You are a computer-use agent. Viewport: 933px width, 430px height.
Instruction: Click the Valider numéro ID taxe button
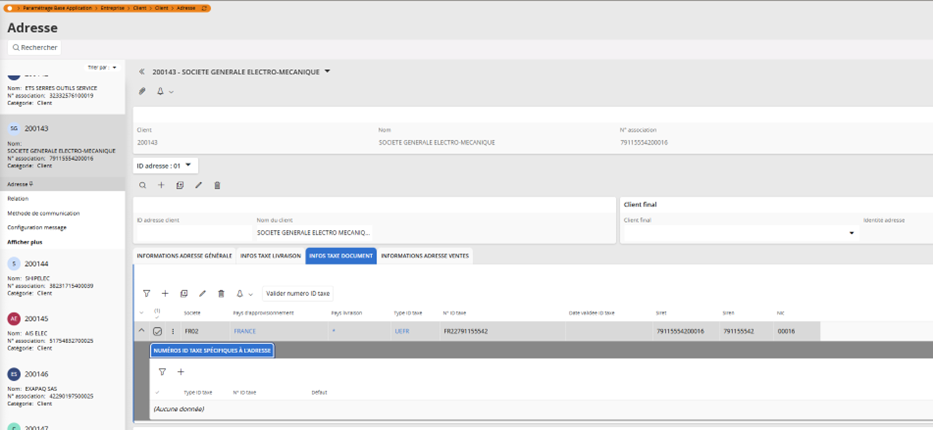tap(298, 294)
